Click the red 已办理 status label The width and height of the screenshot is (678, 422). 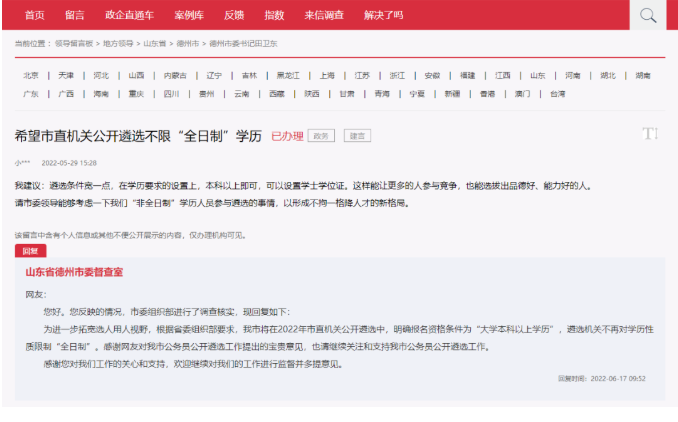click(288, 136)
